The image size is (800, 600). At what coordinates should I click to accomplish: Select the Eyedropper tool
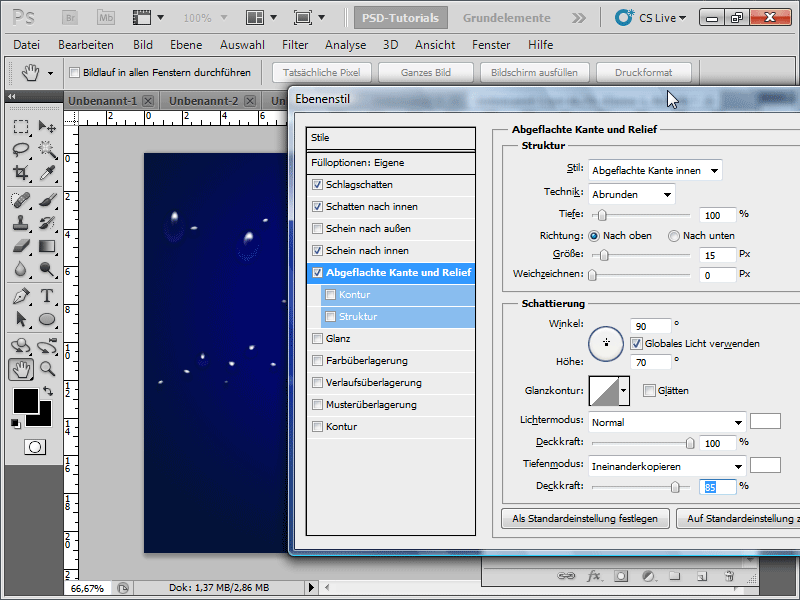(47, 173)
